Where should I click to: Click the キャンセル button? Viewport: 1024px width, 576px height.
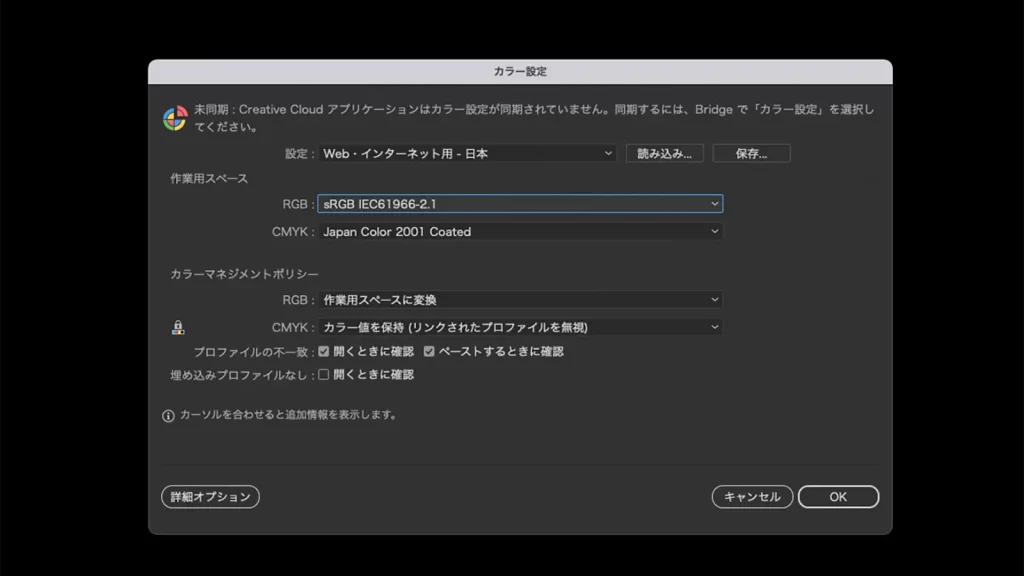(752, 497)
